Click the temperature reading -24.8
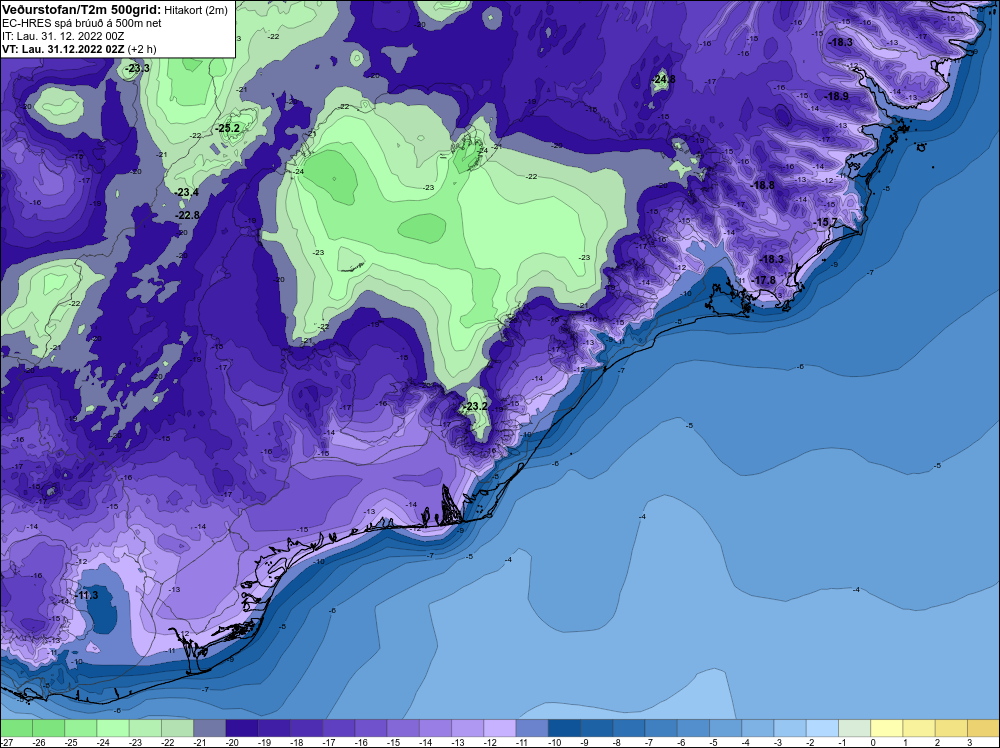The image size is (1000, 748). pos(663,80)
